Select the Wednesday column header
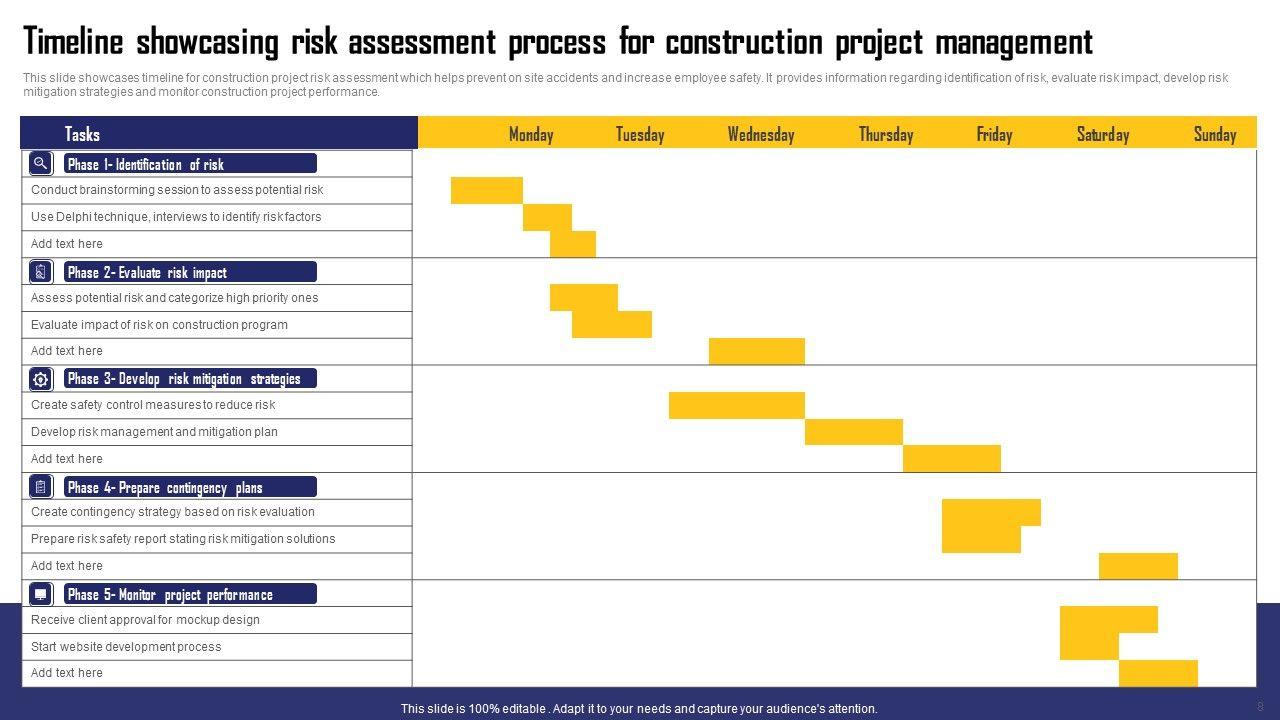The image size is (1280, 720). pos(761,134)
